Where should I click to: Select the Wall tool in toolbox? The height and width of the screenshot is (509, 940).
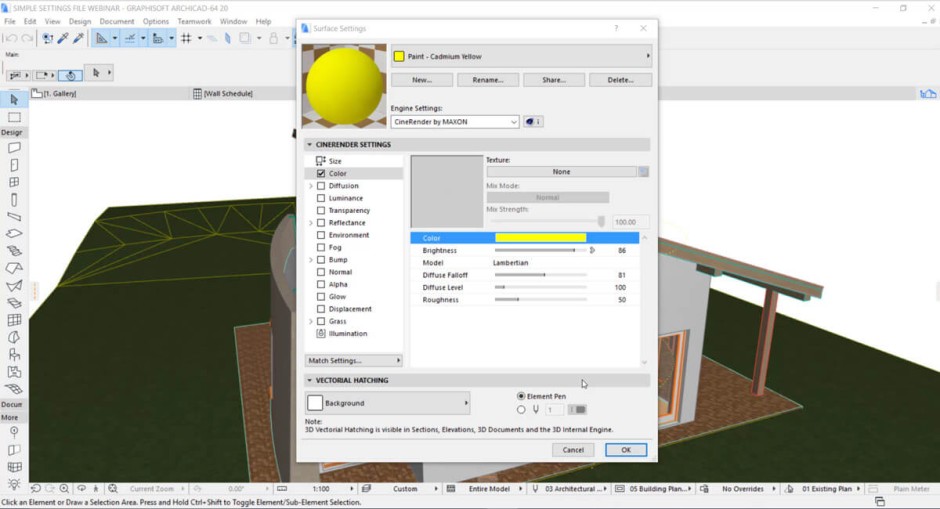(14, 147)
